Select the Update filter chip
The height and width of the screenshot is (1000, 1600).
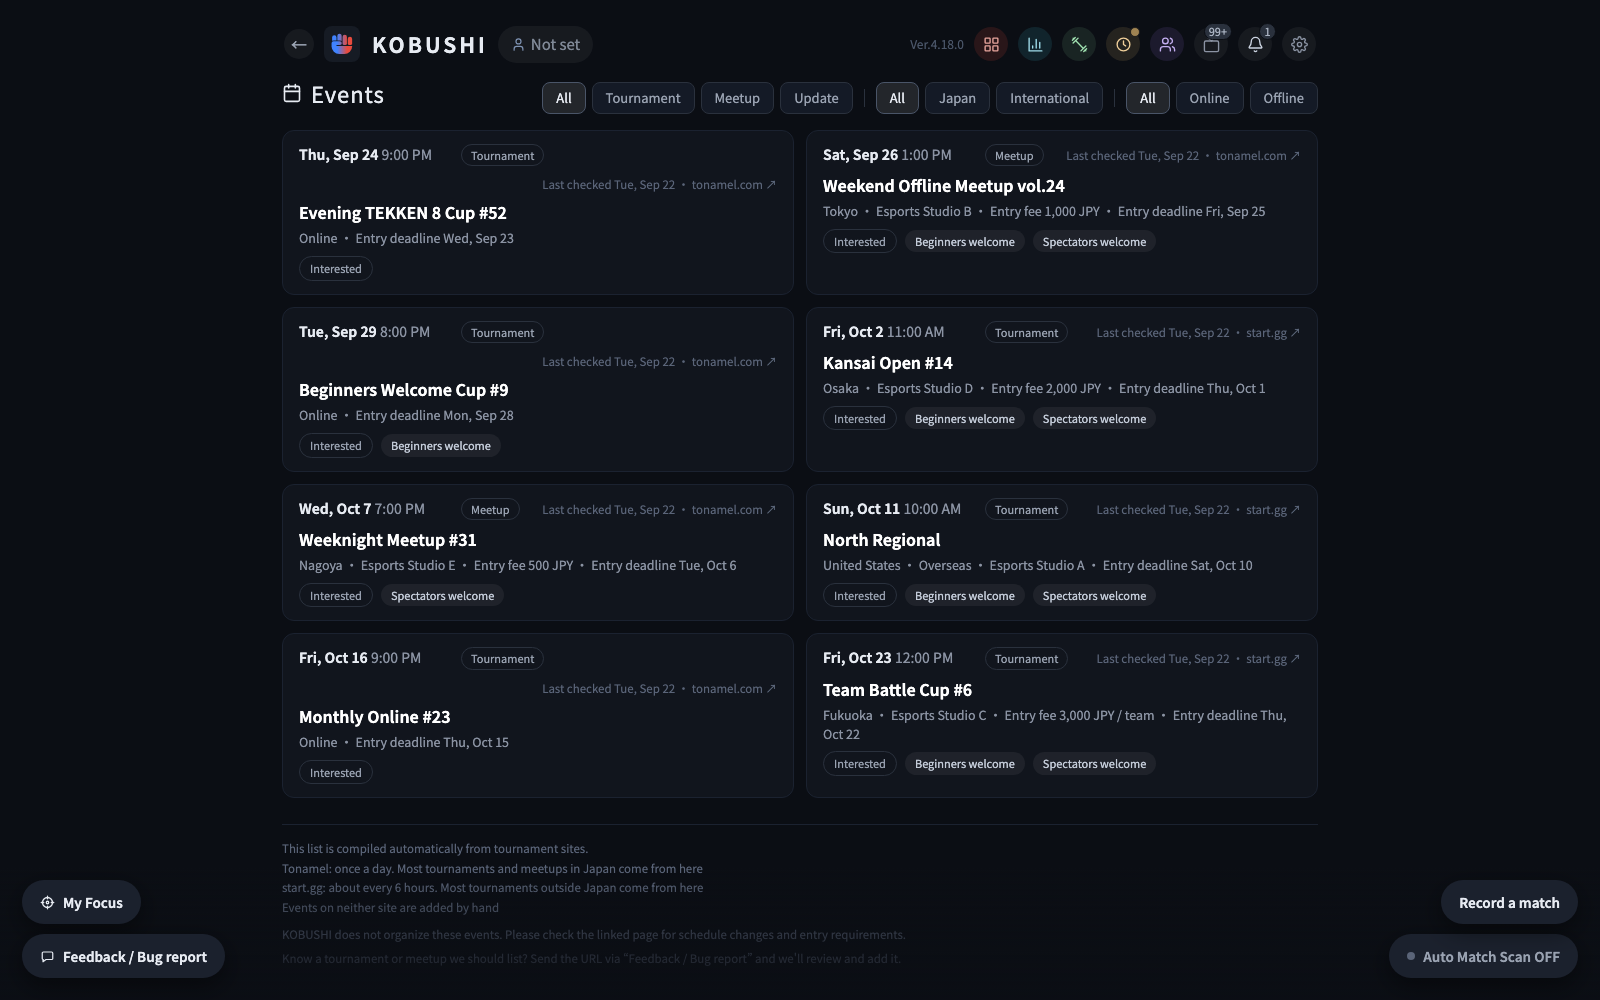816,98
